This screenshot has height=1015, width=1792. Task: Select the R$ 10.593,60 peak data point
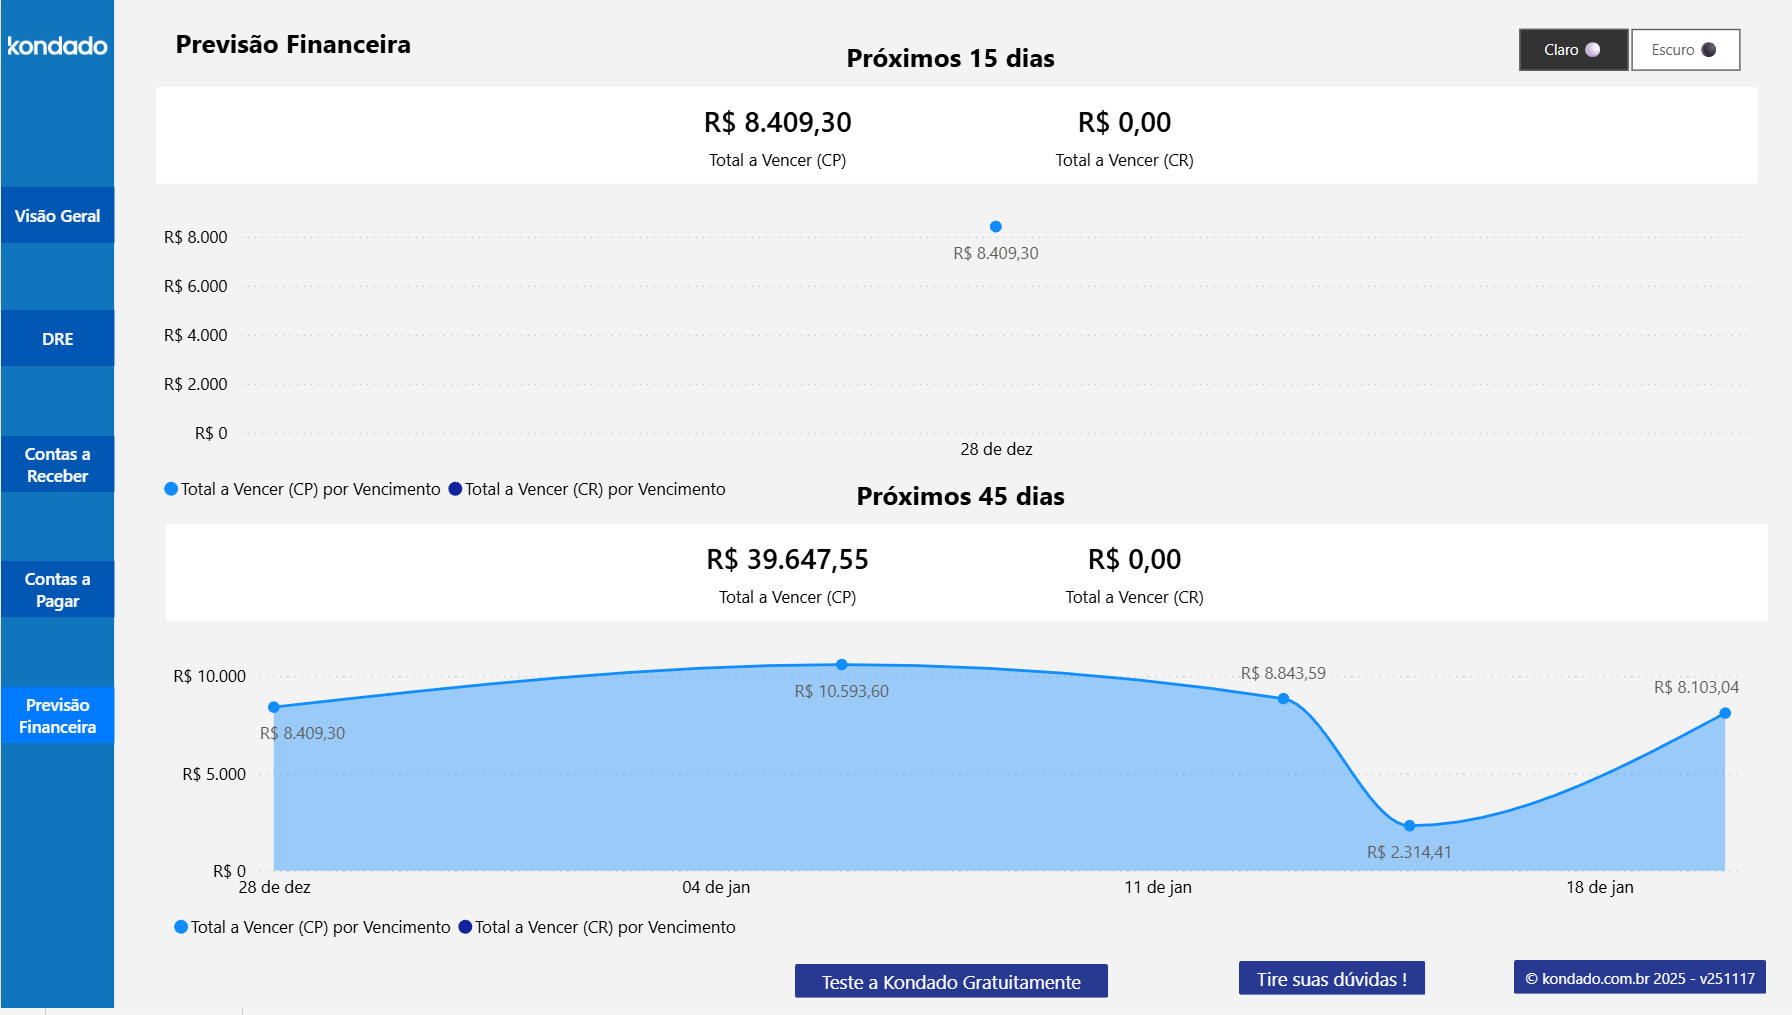841,663
